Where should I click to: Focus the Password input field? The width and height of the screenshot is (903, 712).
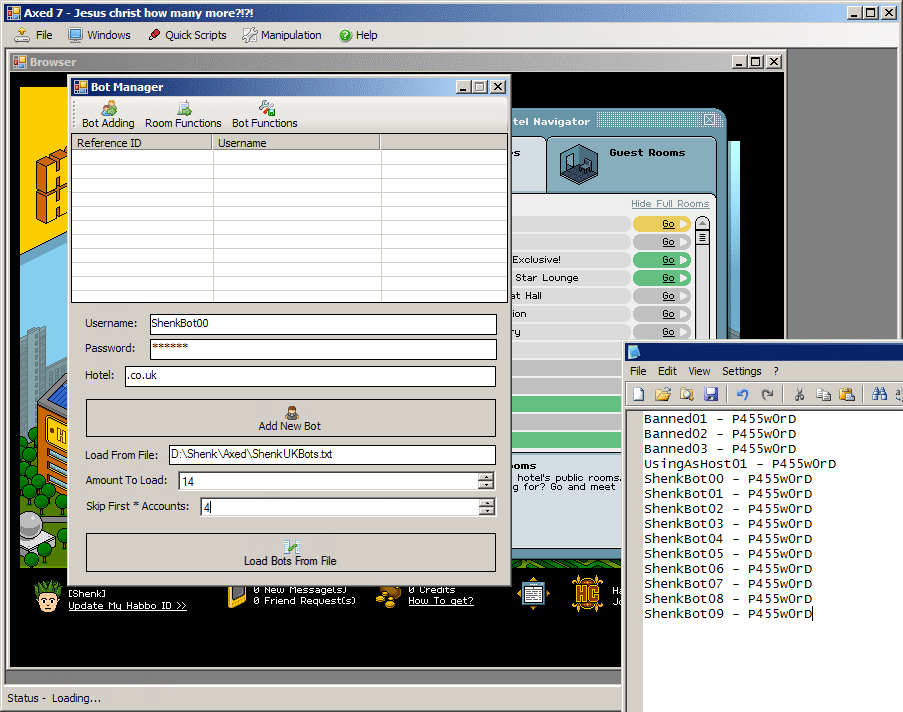pos(323,349)
